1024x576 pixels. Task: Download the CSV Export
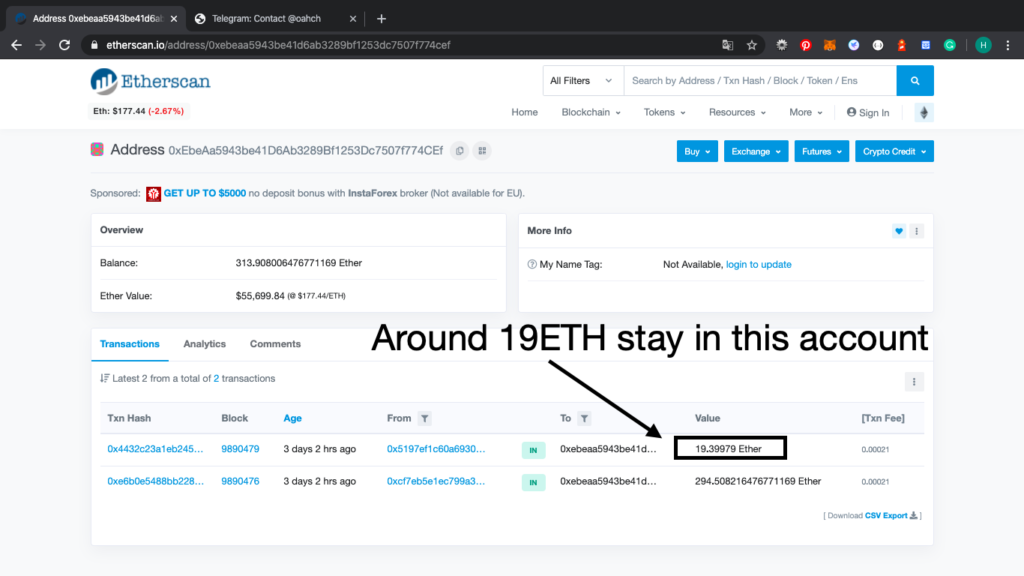(891, 515)
